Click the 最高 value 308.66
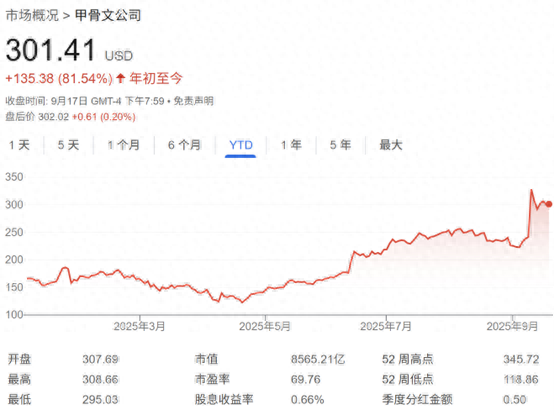The width and height of the screenshot is (554, 415). tap(100, 379)
